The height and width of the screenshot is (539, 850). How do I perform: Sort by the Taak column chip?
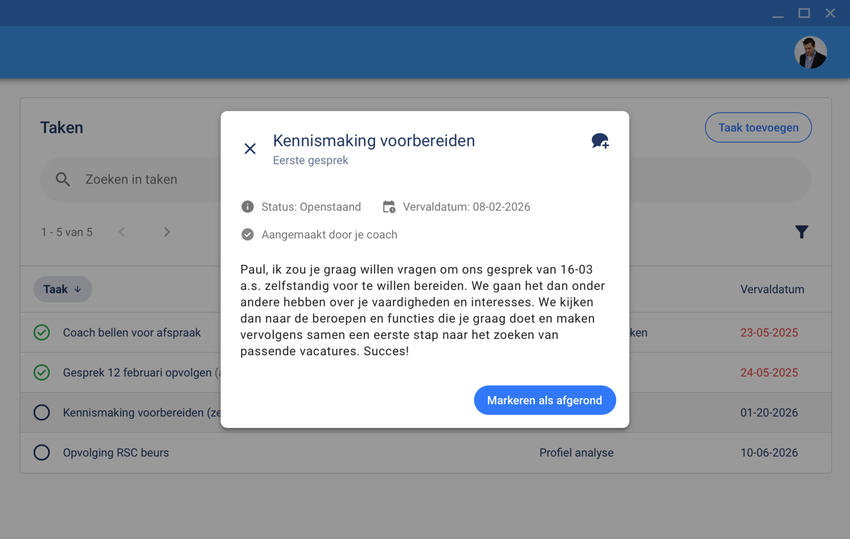[x=63, y=290]
